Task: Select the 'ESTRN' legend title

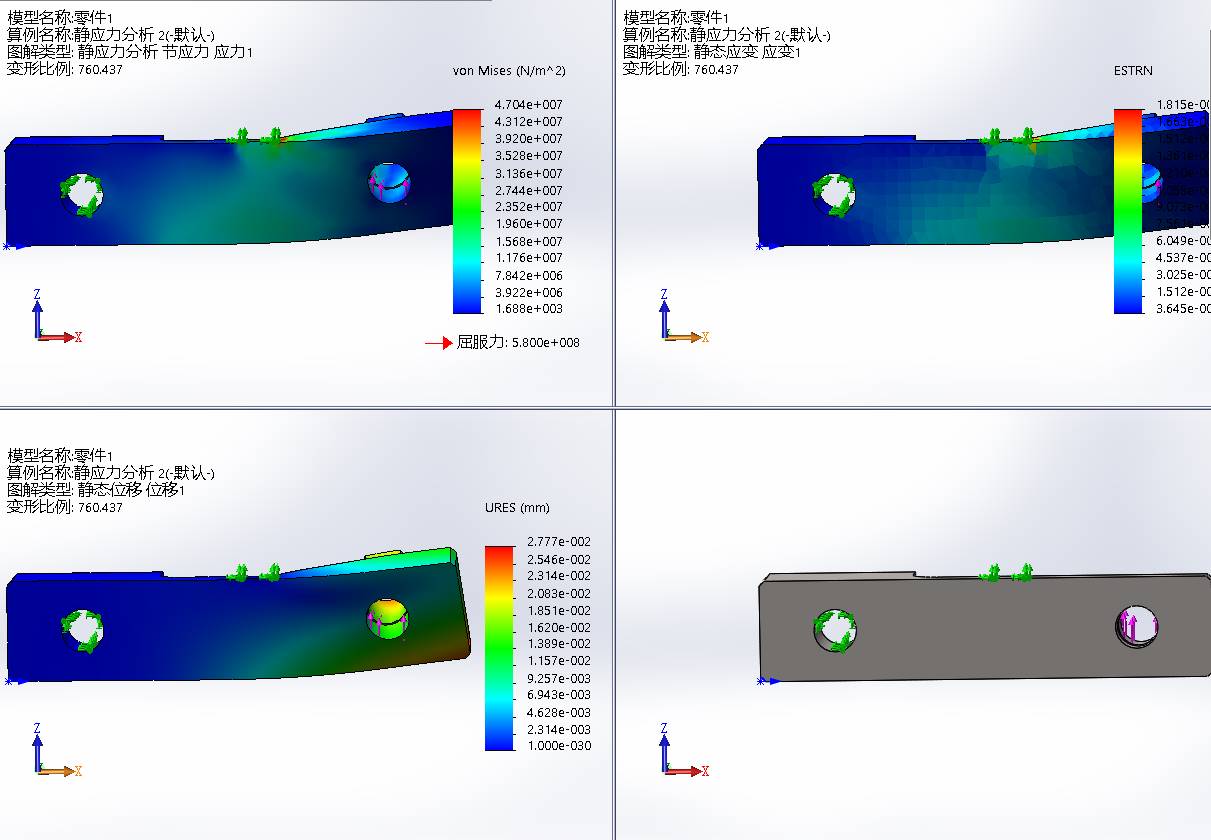Action: coord(1133,71)
